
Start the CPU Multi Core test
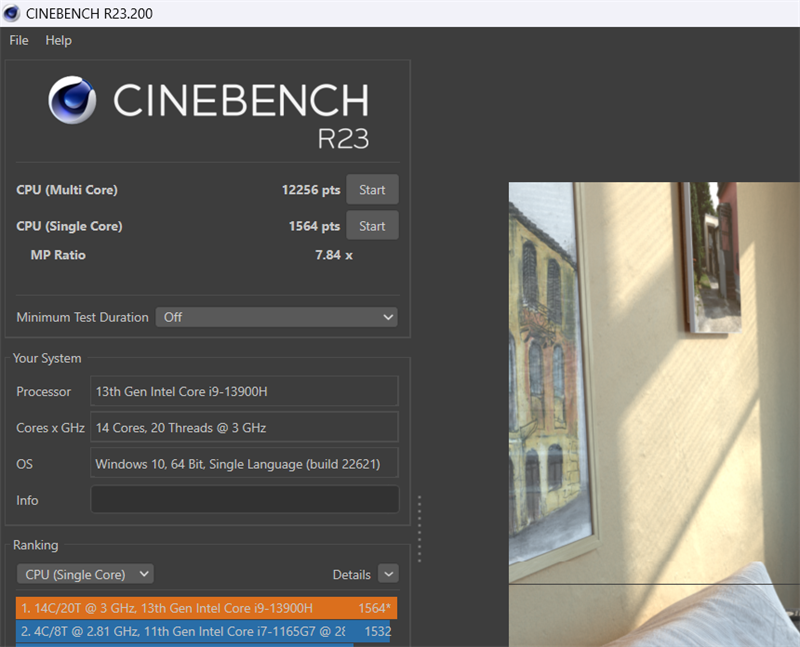[x=372, y=190]
